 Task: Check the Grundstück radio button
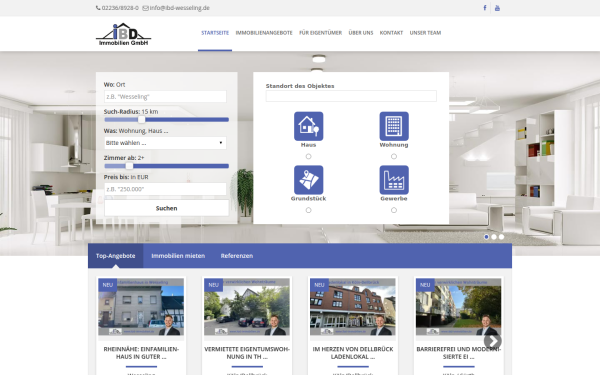click(308, 210)
